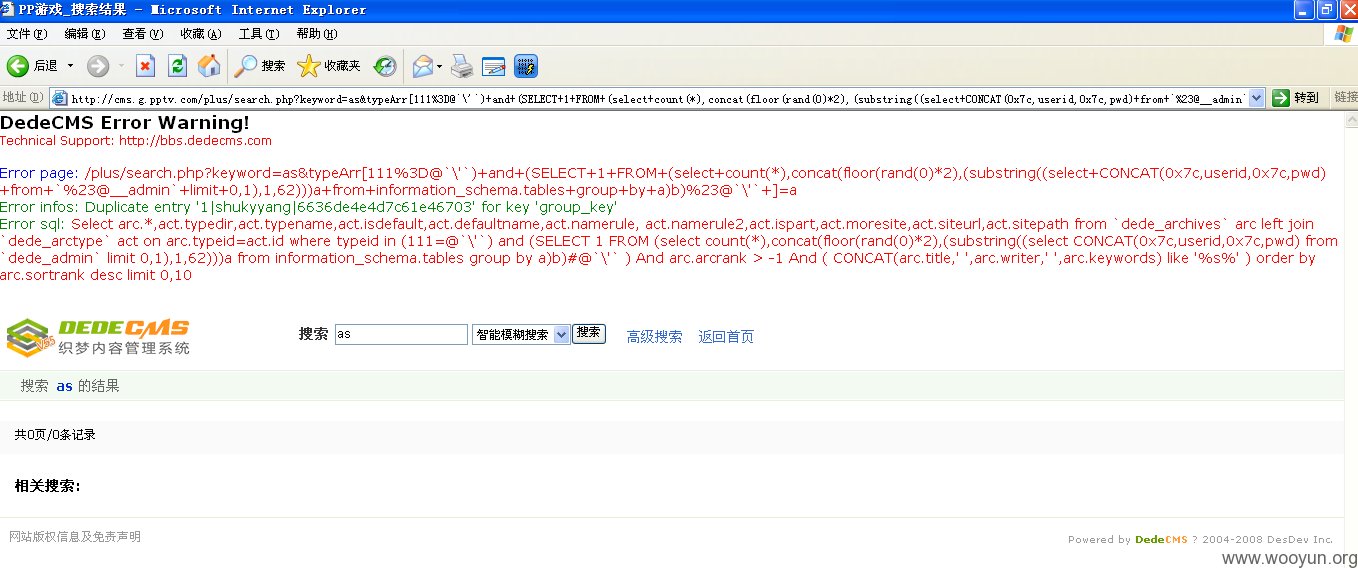Screen dimensions: 1358x568
Task: Go to the home page icon
Action: 209,66
